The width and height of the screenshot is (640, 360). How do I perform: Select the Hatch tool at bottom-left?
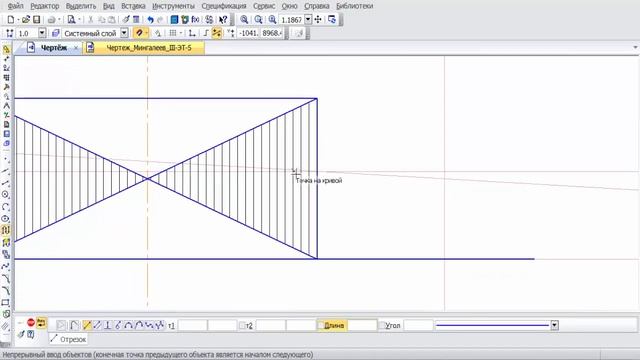click(x=6, y=327)
